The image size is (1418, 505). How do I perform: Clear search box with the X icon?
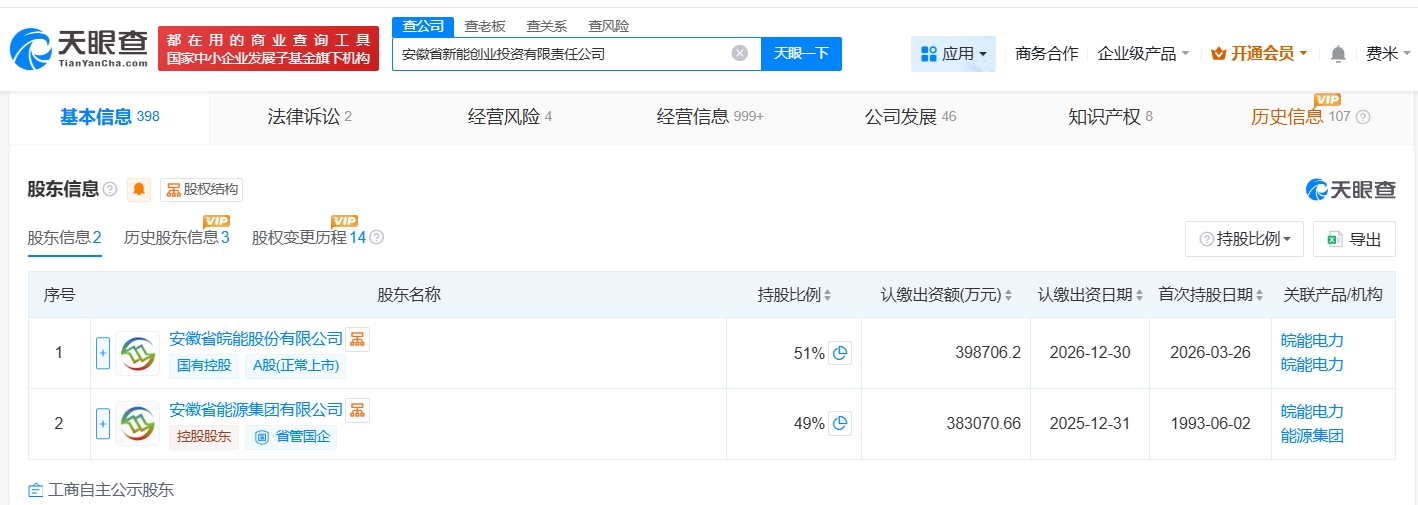click(739, 53)
